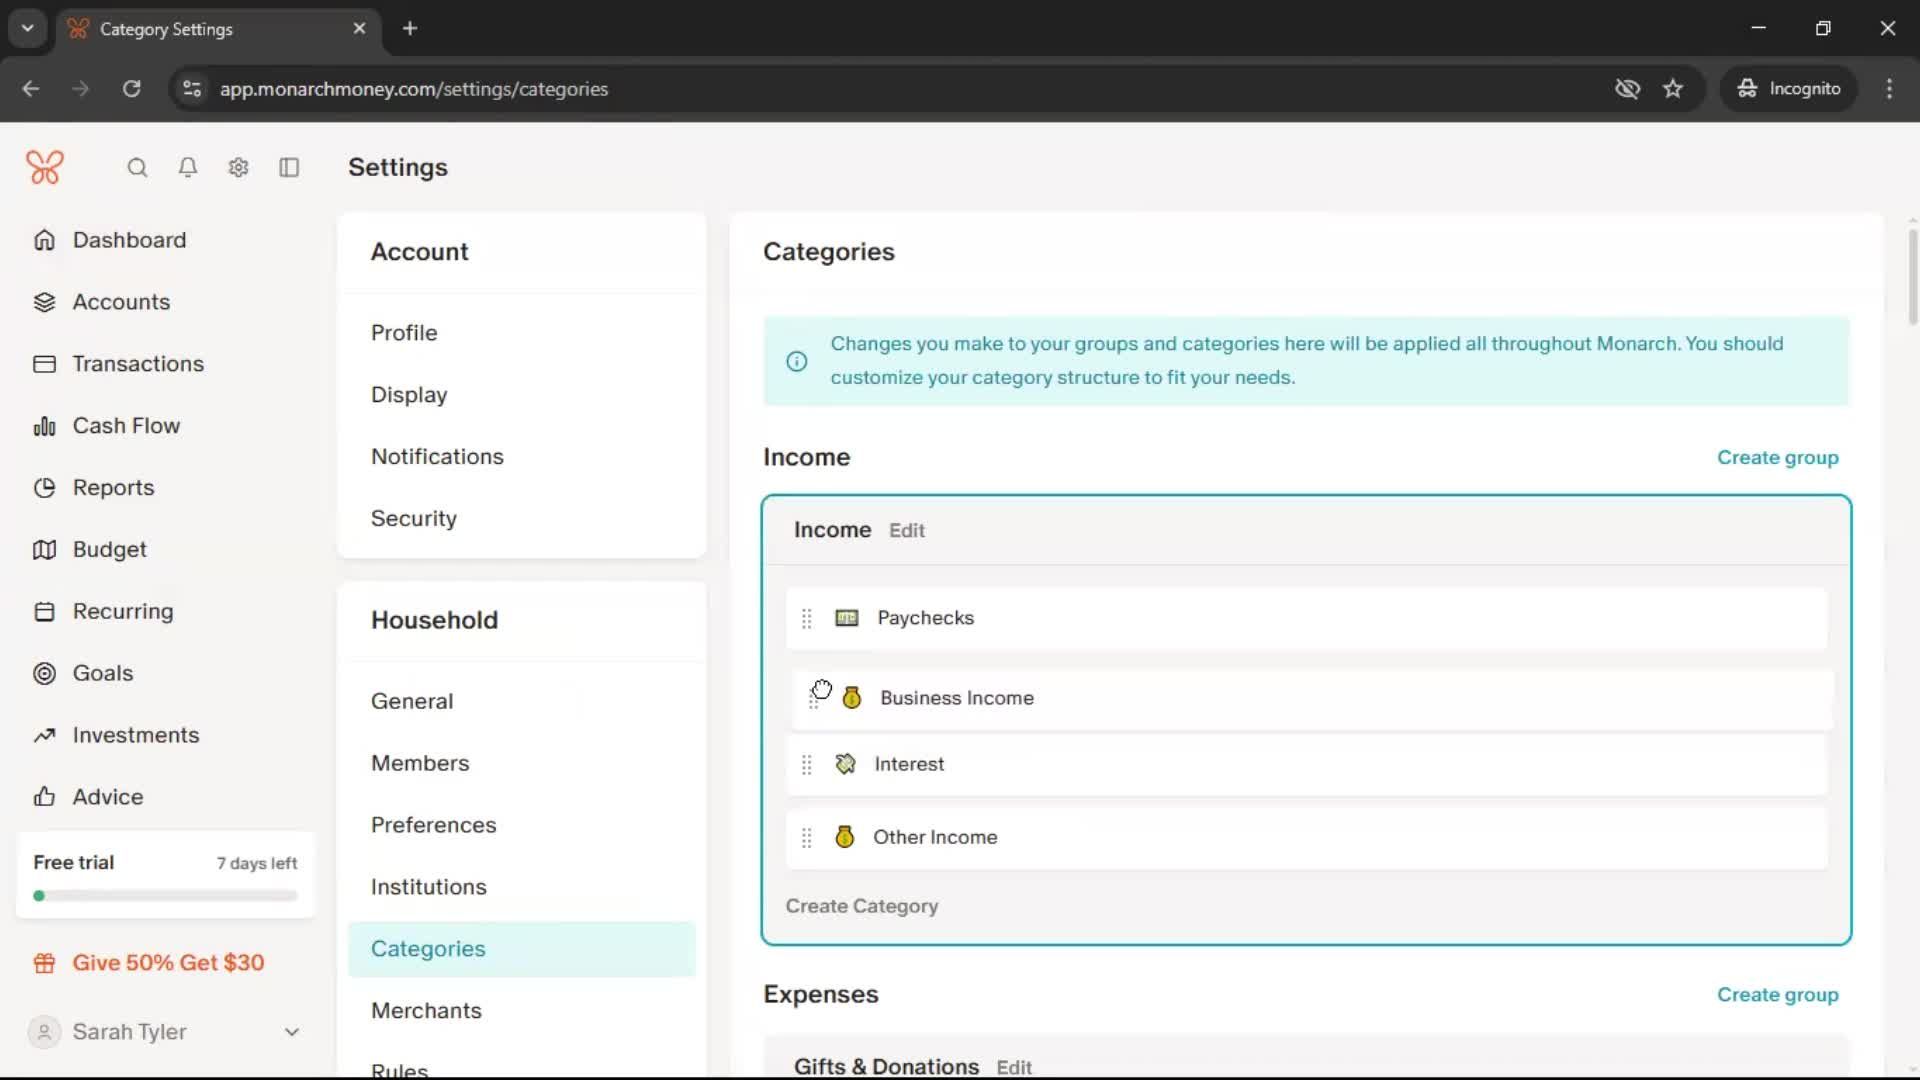
Task: Click the Interest category icon
Action: click(x=845, y=764)
